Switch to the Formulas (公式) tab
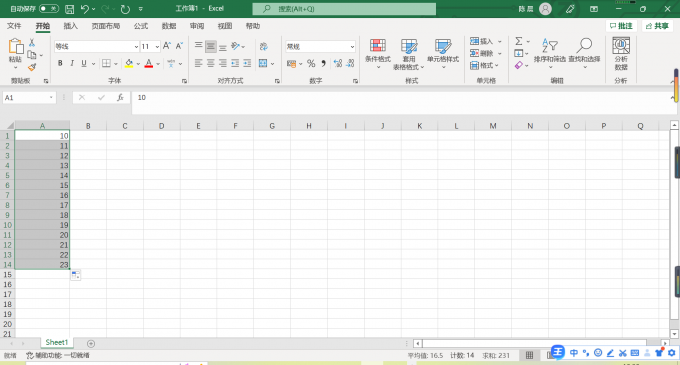 [141, 26]
